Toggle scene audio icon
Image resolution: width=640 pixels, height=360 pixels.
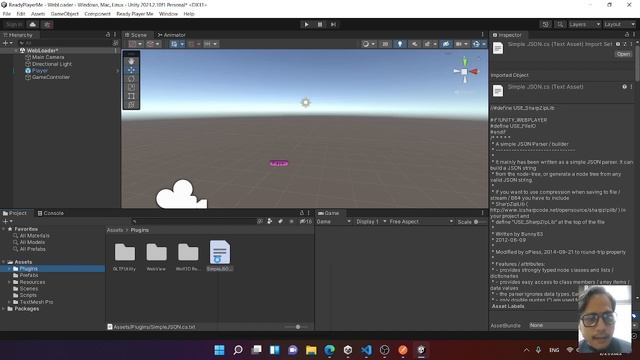[414, 44]
